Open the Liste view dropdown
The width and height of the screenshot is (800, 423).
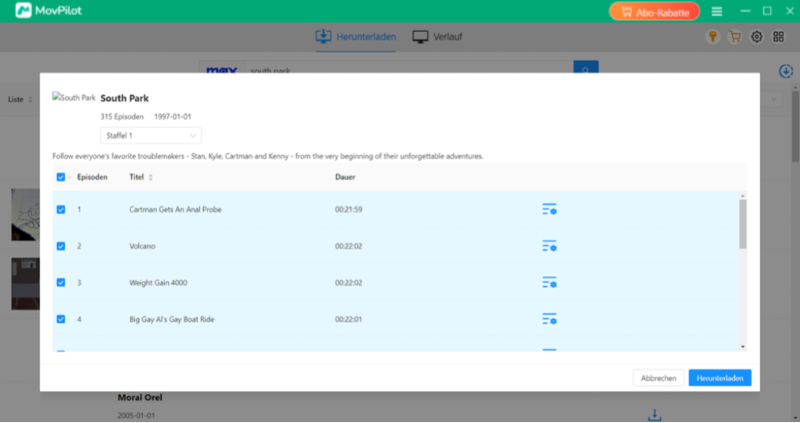20,99
